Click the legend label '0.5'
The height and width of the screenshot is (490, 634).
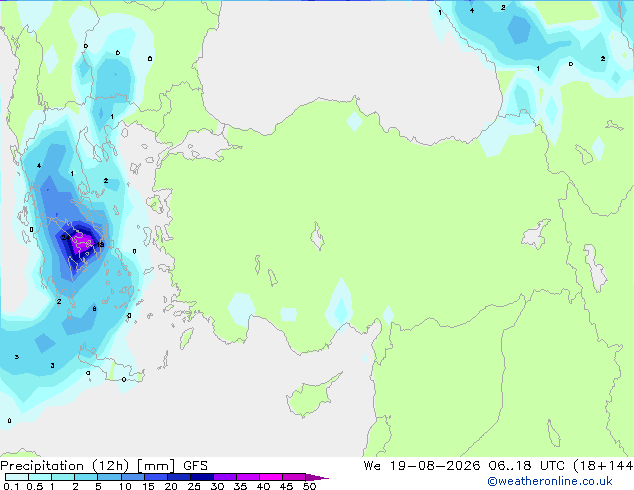tap(35, 486)
